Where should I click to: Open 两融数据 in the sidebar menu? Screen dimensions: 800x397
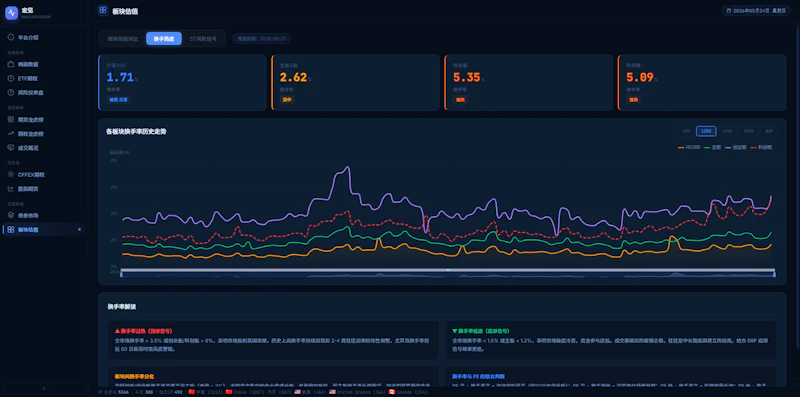click(44, 65)
